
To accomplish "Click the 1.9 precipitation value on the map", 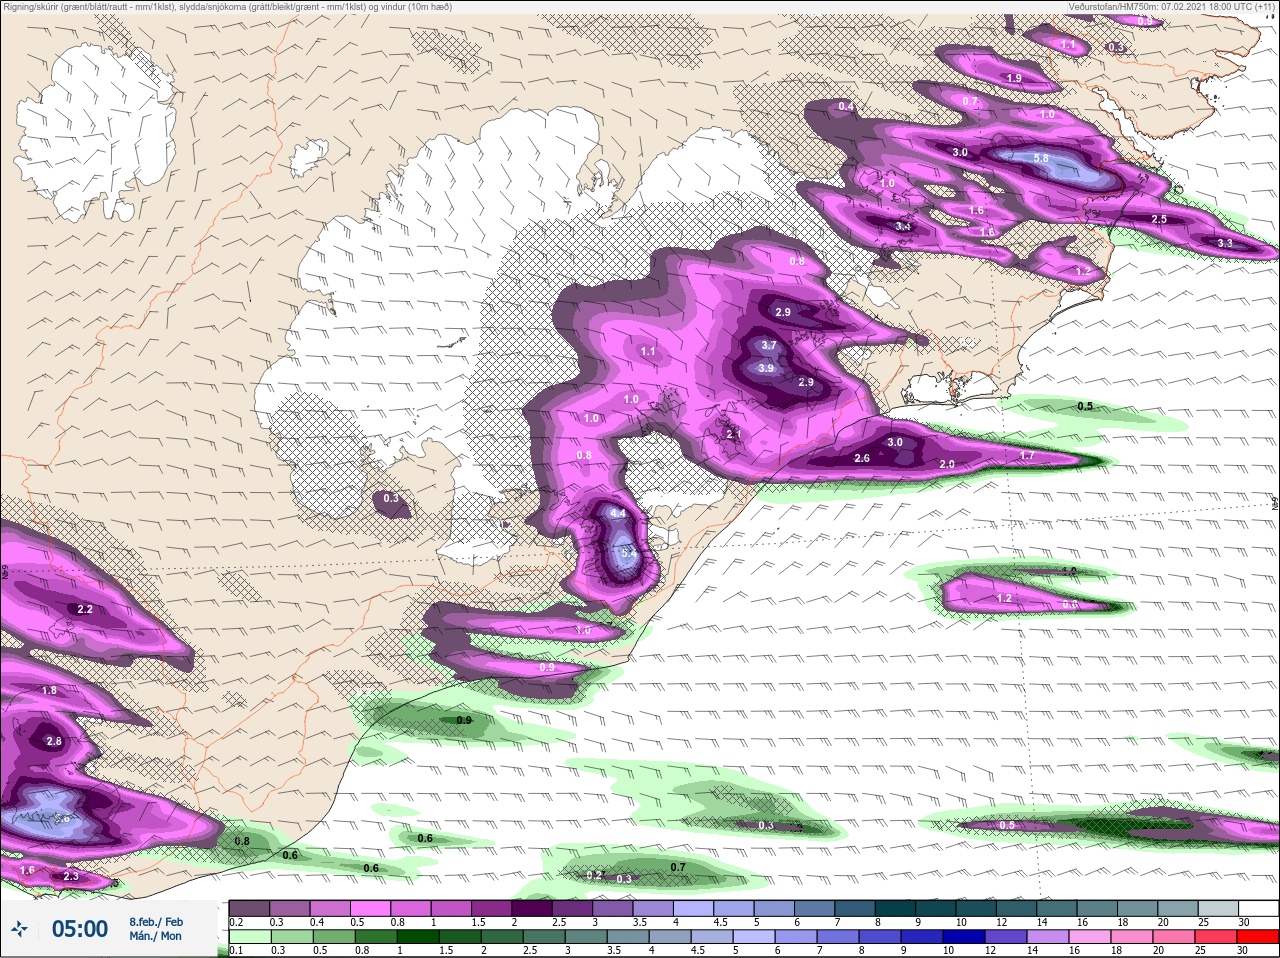I will click(1014, 78).
